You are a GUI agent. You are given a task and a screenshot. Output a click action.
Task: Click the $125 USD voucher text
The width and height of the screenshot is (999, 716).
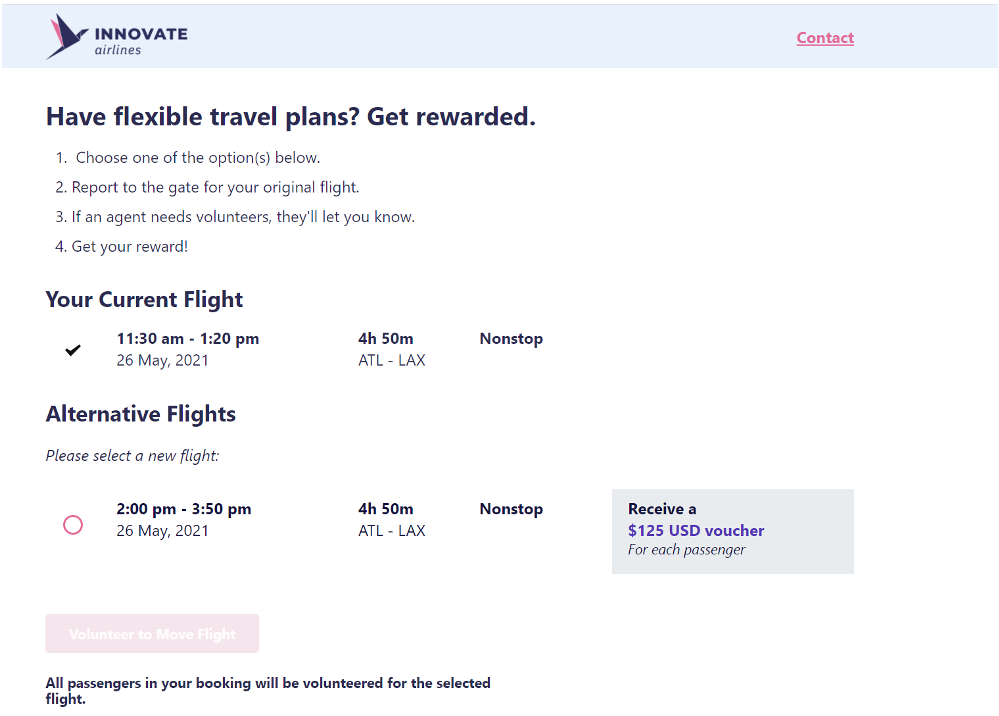click(x=696, y=530)
